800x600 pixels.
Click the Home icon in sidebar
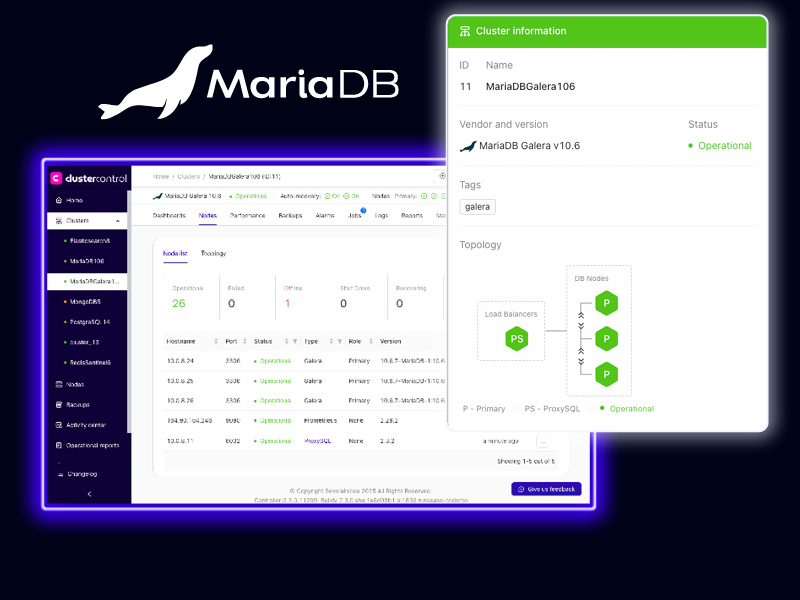point(57,200)
